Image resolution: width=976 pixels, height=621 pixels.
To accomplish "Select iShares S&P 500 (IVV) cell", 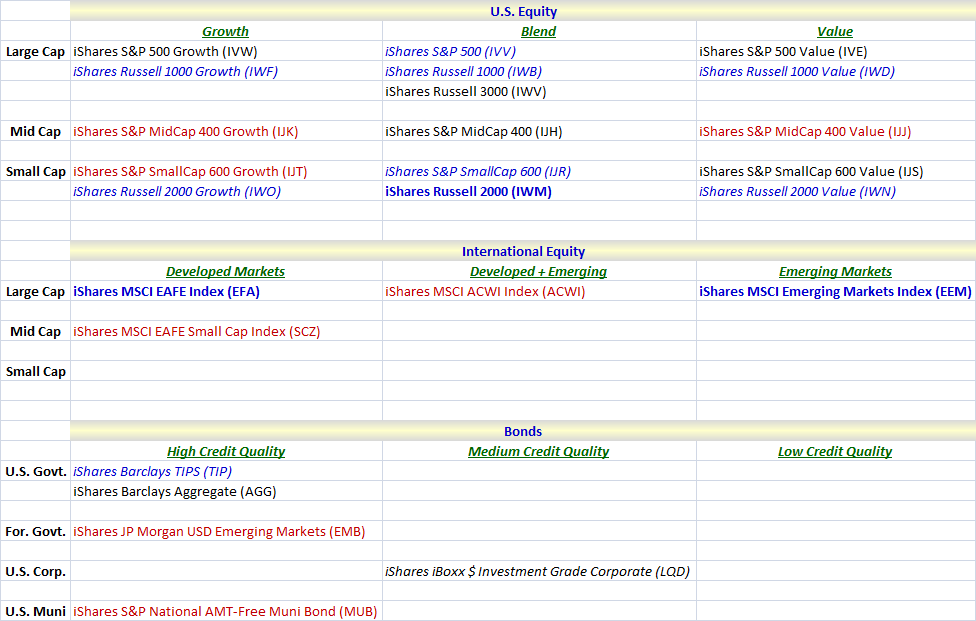I will pos(539,51).
